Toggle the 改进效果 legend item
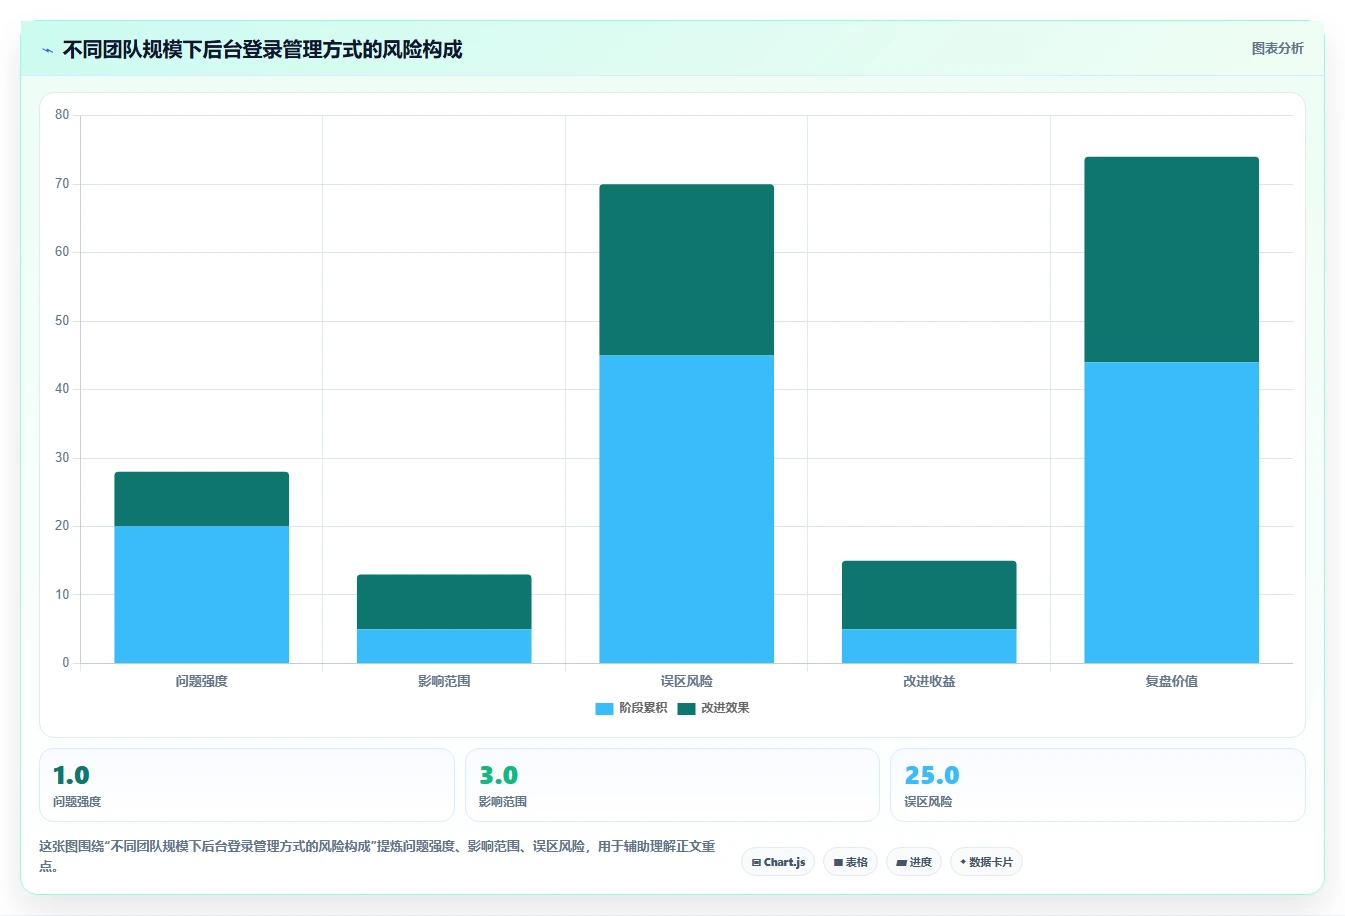Screen dimensions: 1345x916 point(713,708)
